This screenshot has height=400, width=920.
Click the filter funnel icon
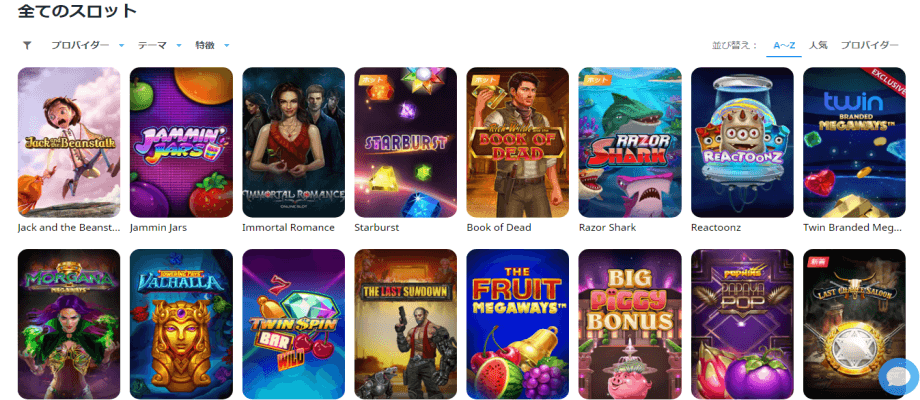pos(27,45)
